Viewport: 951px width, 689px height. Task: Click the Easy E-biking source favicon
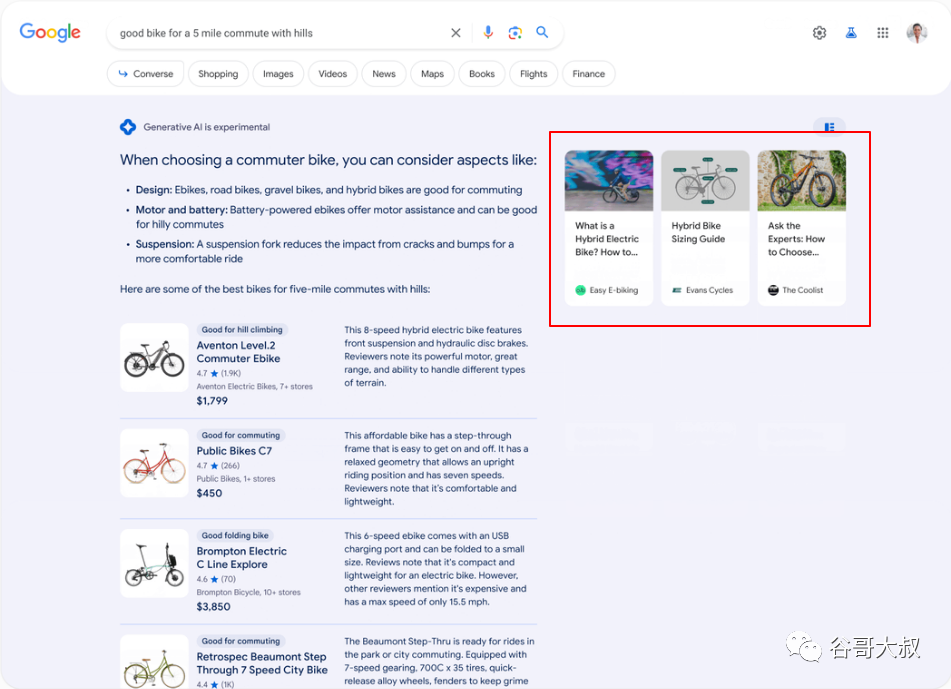pos(580,290)
